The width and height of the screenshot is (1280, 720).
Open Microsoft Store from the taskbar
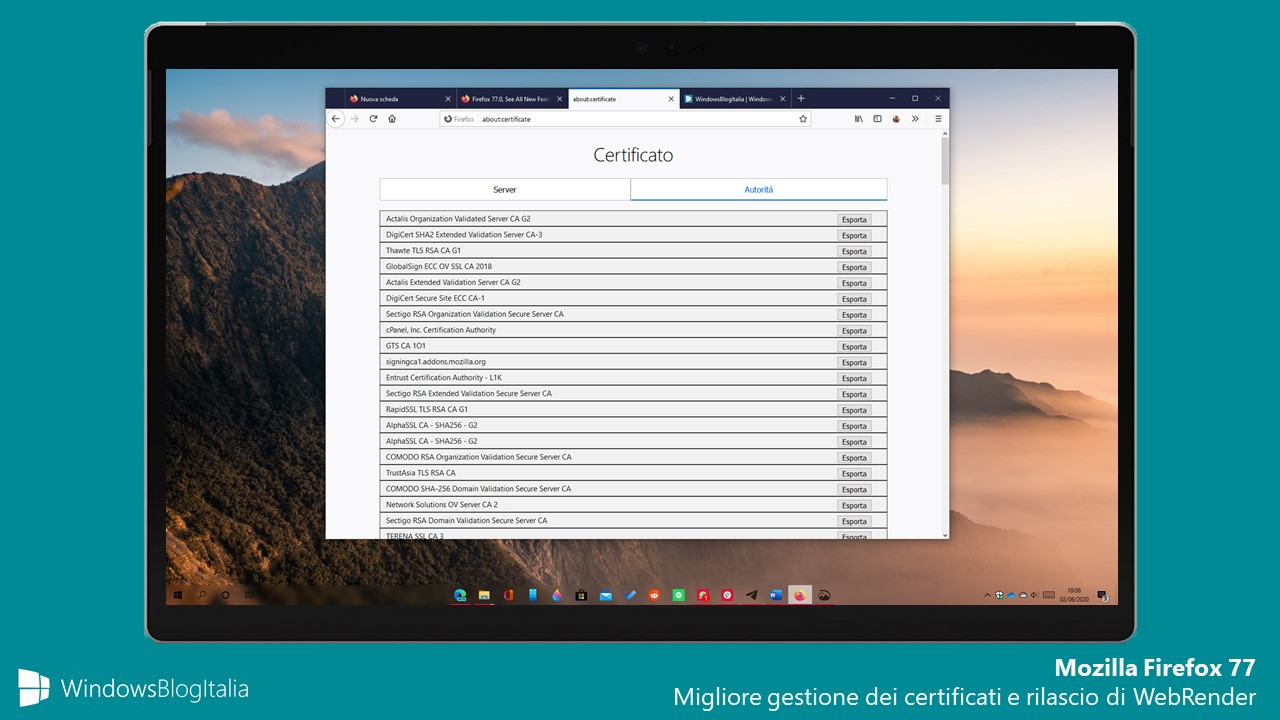pyautogui.click(x=581, y=595)
